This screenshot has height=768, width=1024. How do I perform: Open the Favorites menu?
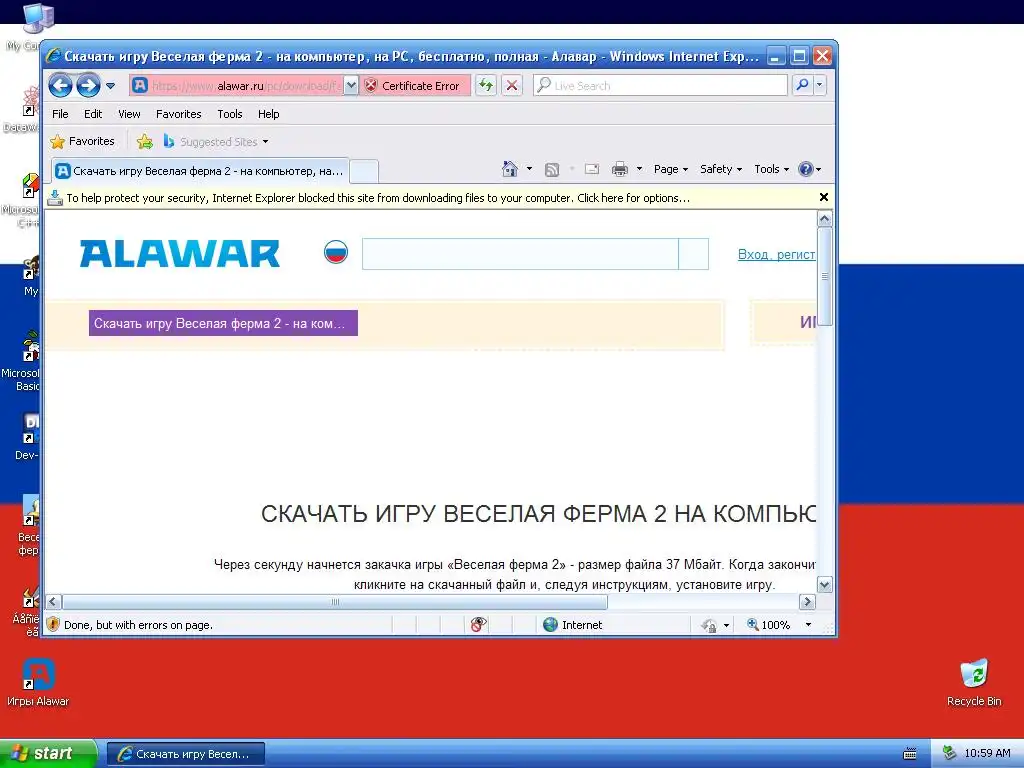click(x=178, y=114)
